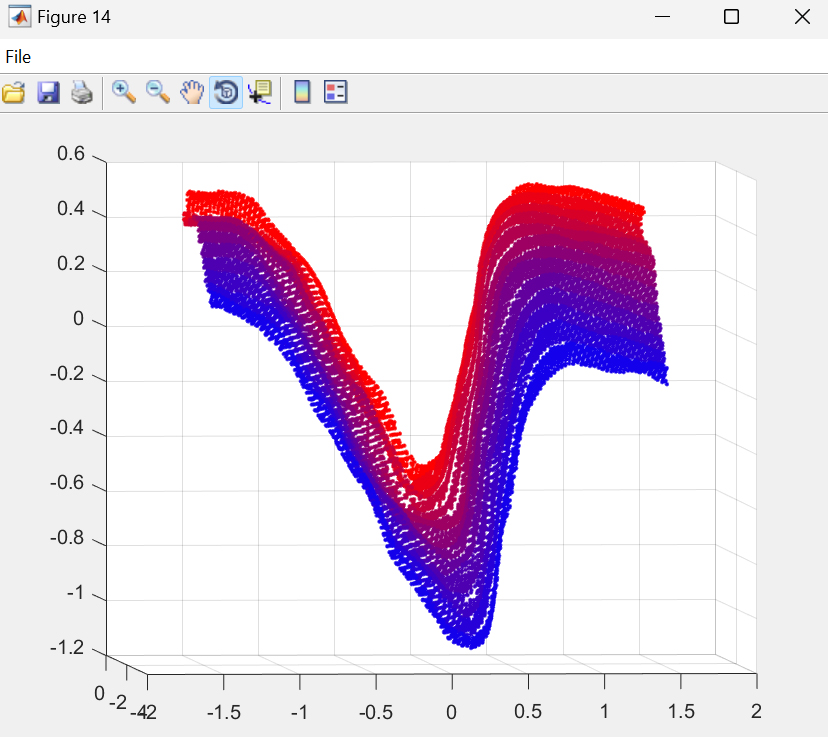Viewport: 828px width, 737px height.
Task: Maximize the Figure 14 window
Action: click(x=731, y=17)
